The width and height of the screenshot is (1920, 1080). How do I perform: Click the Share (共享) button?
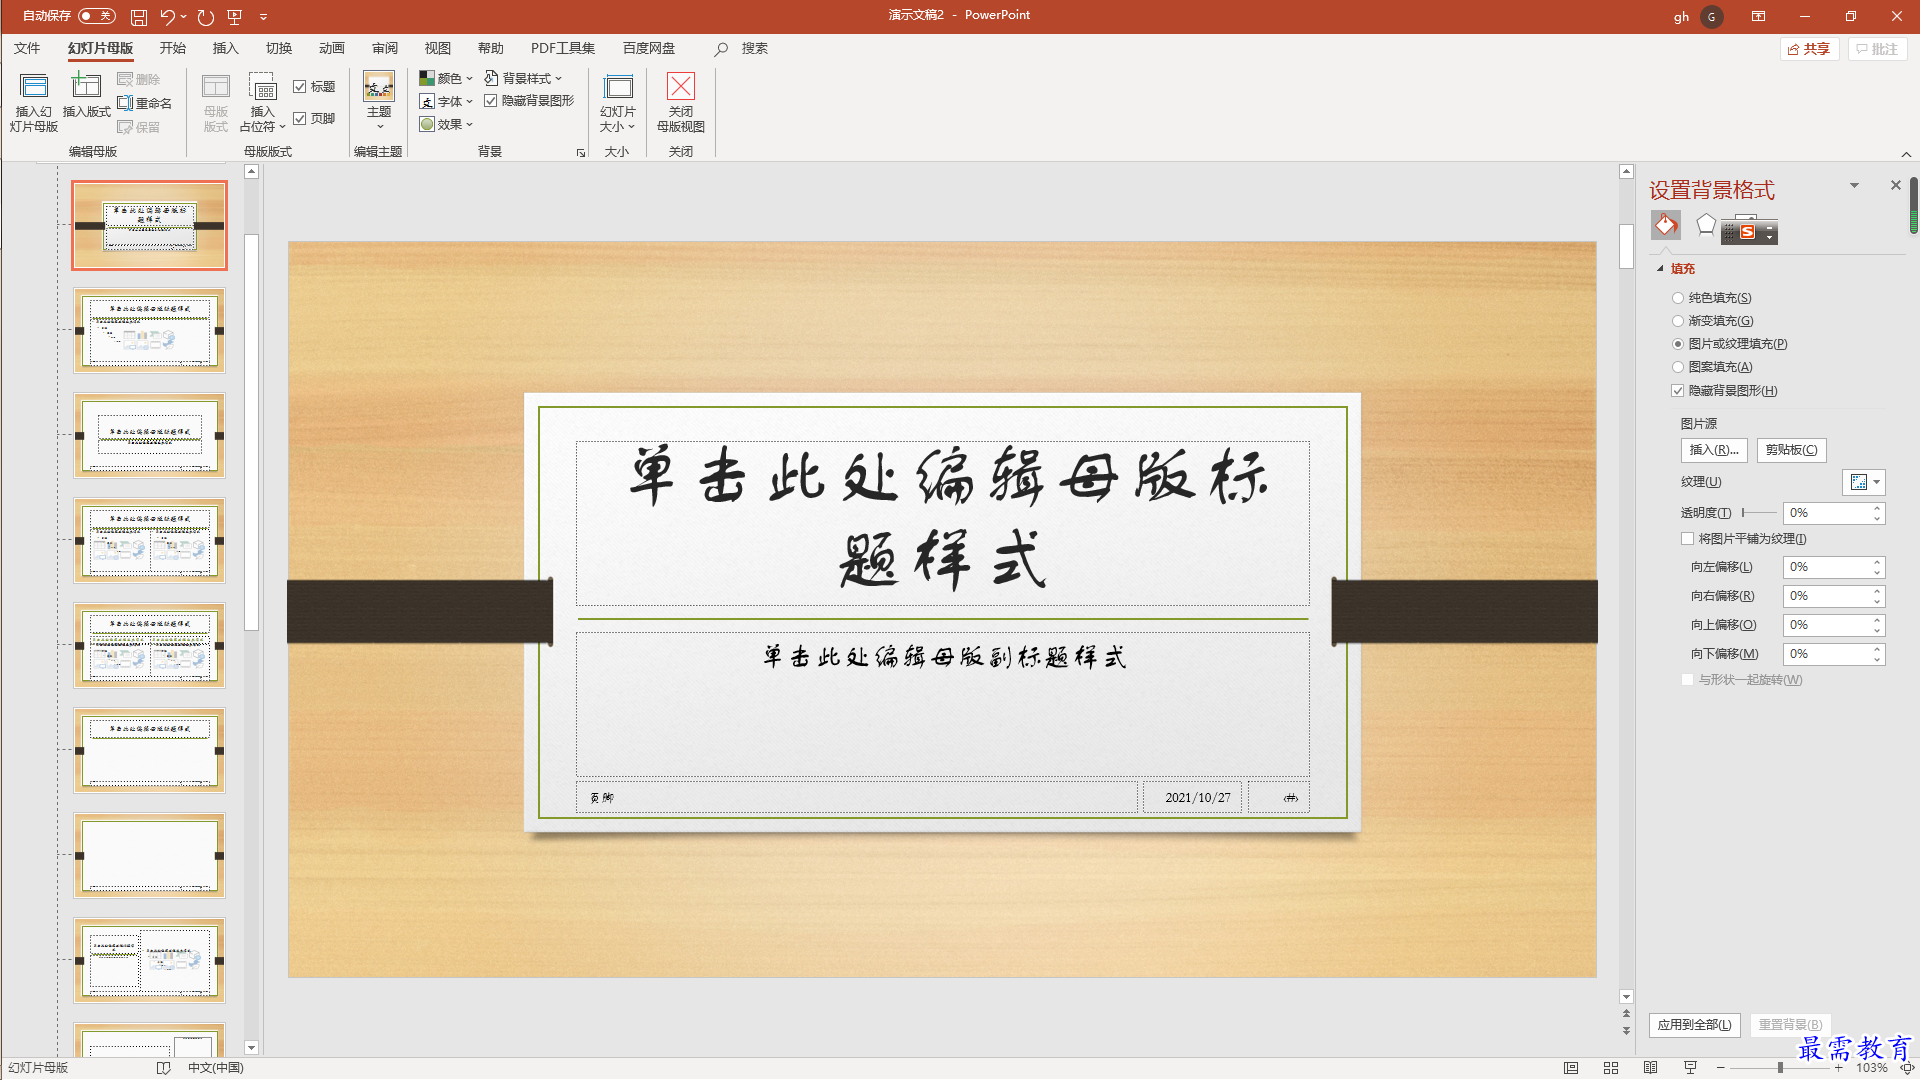(x=1810, y=49)
